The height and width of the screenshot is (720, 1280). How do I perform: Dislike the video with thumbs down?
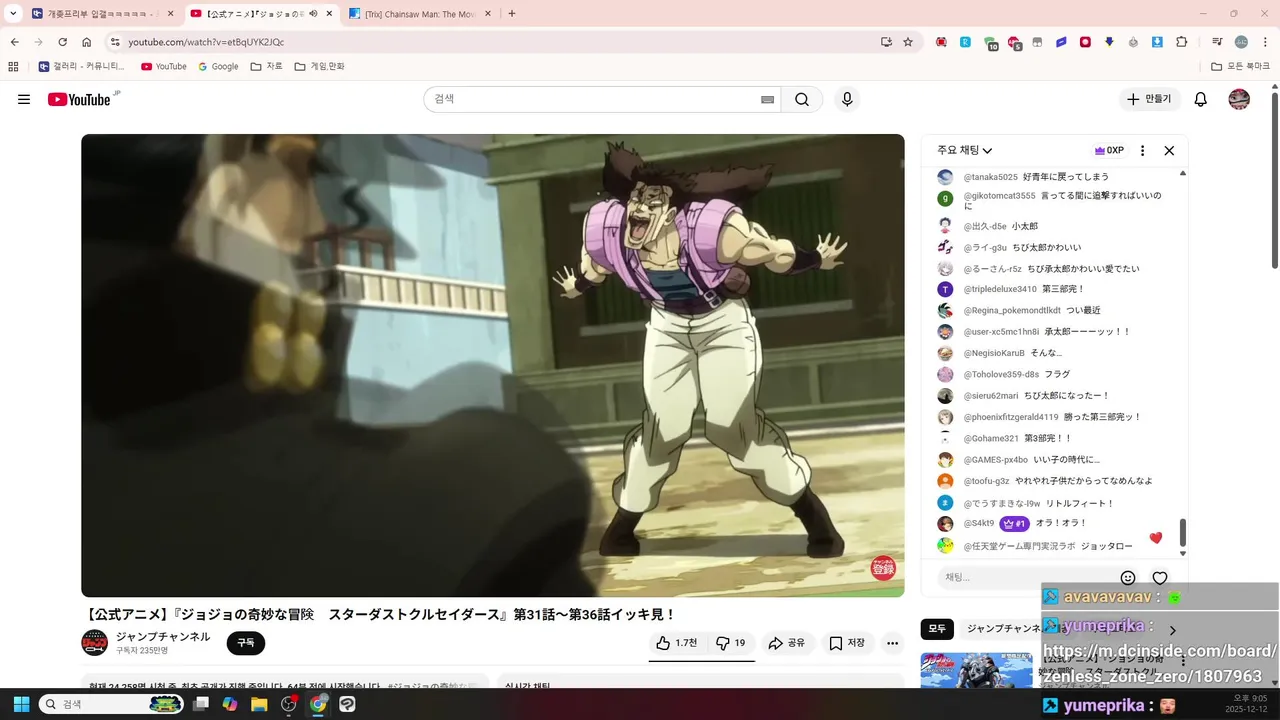point(731,643)
